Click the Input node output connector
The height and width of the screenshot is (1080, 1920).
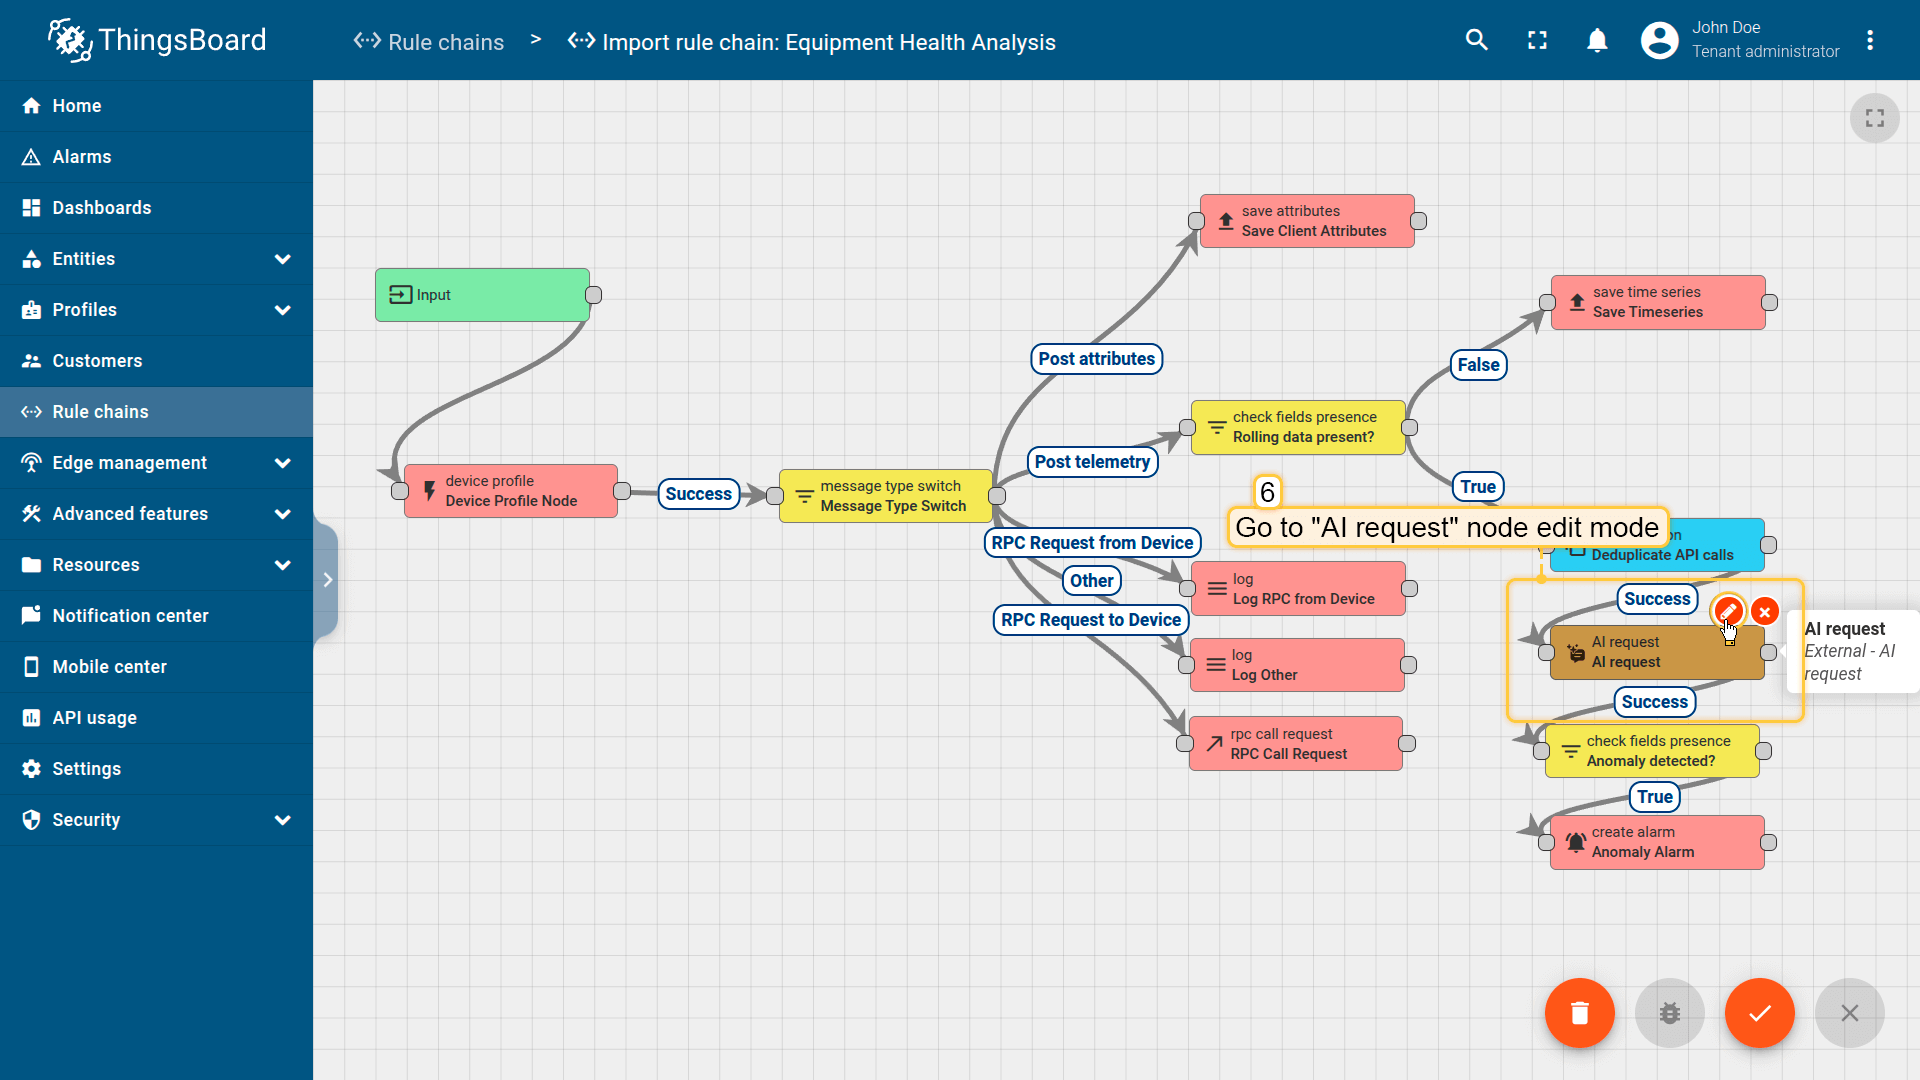(x=593, y=295)
